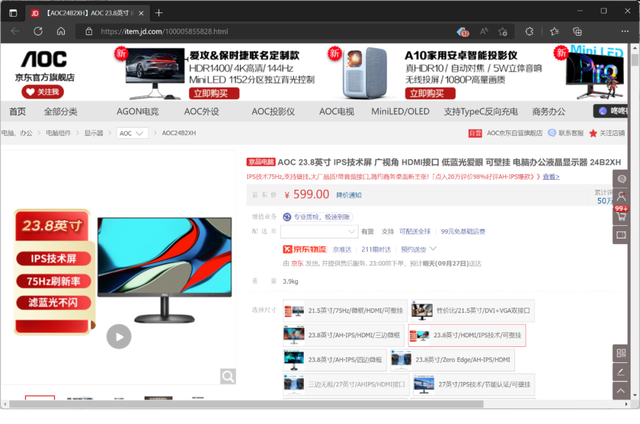Open 全部分类 navigation item
The height and width of the screenshot is (424, 640).
(x=60, y=111)
